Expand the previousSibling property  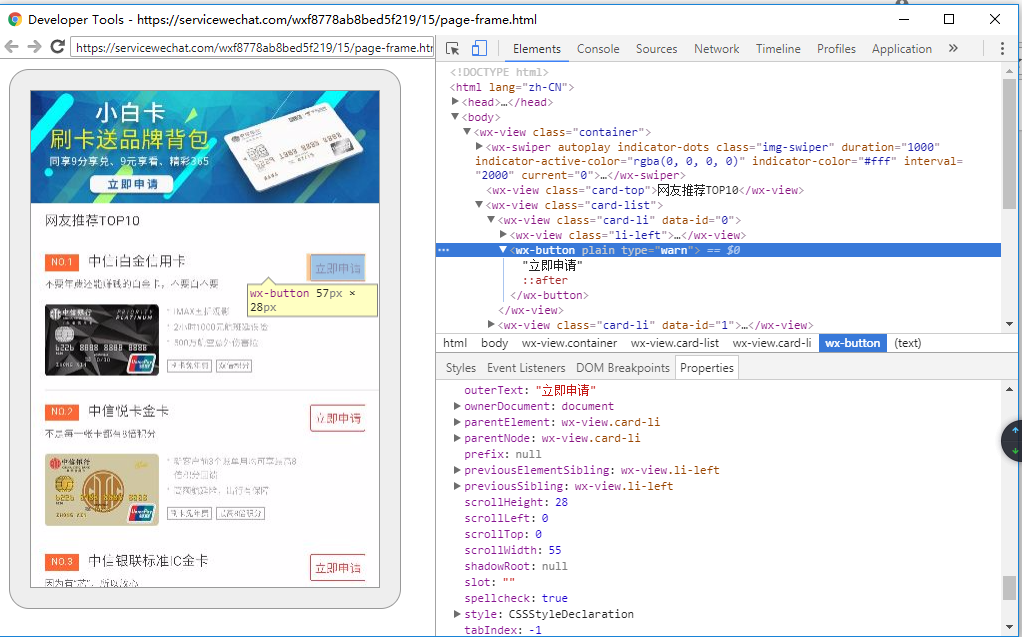(458, 486)
